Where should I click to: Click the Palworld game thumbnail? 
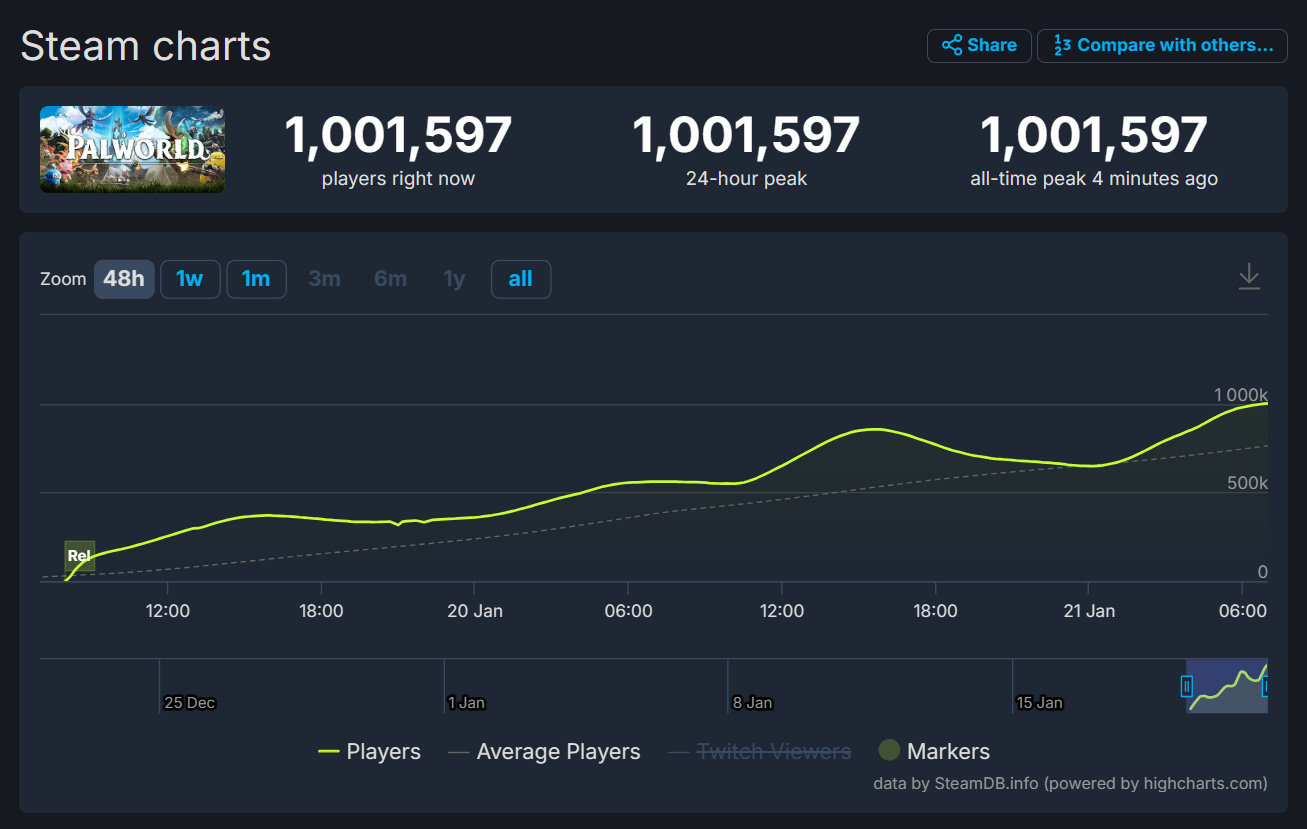point(132,149)
